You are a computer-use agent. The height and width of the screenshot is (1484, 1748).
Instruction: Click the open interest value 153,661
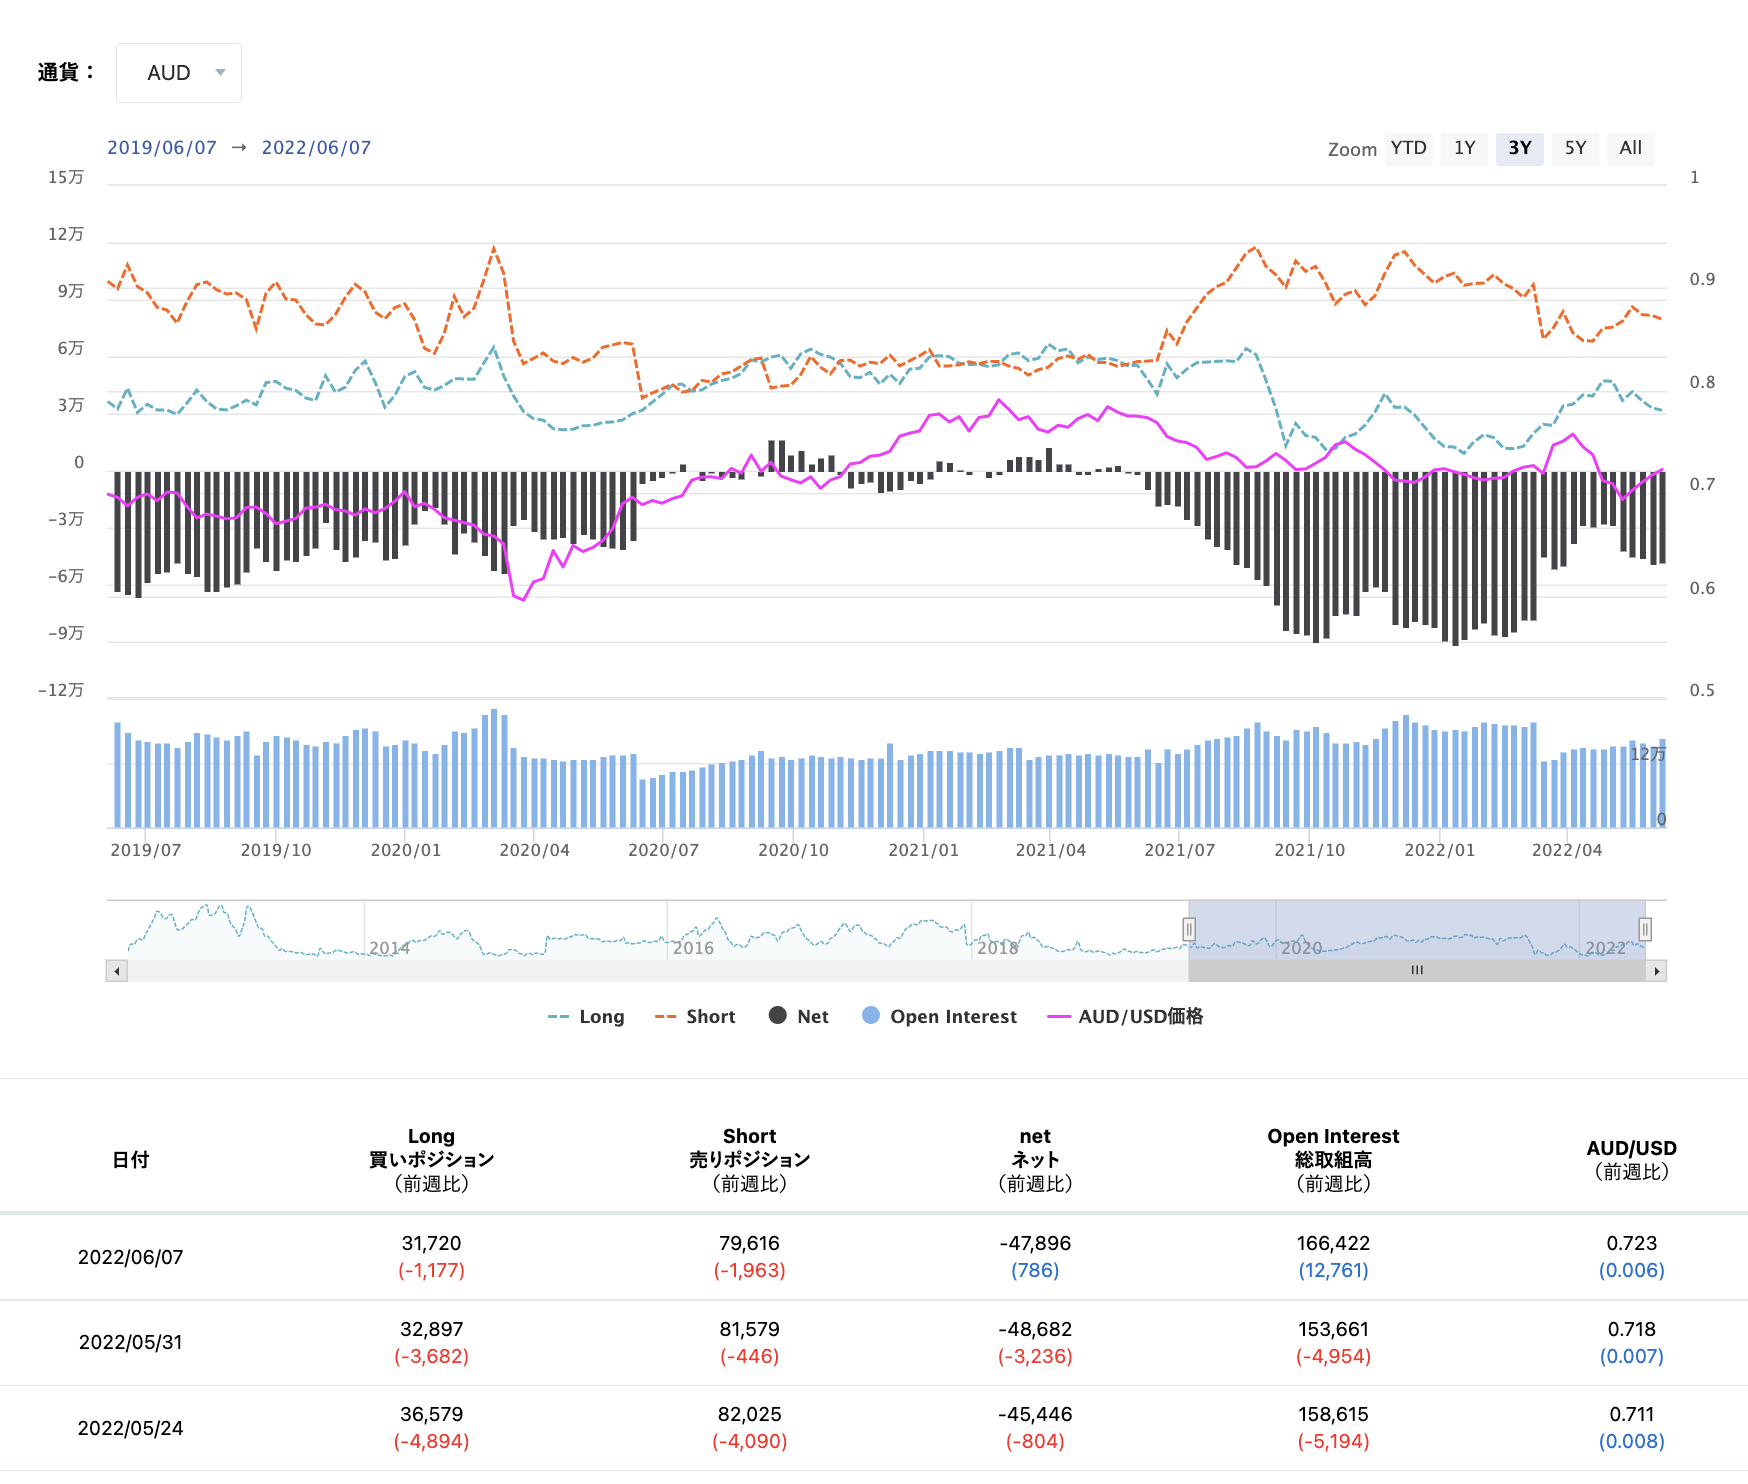click(x=1333, y=1330)
